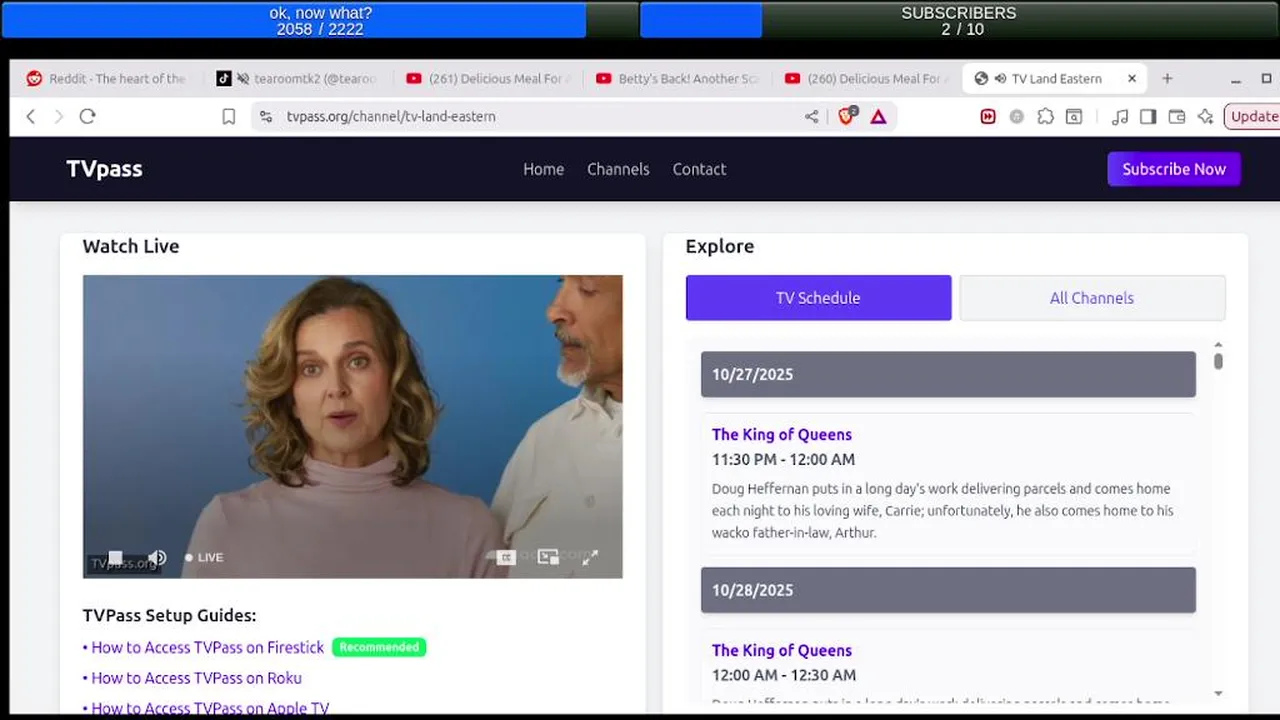The width and height of the screenshot is (1280, 720).
Task: Click the TVpass site logo
Action: point(104,169)
